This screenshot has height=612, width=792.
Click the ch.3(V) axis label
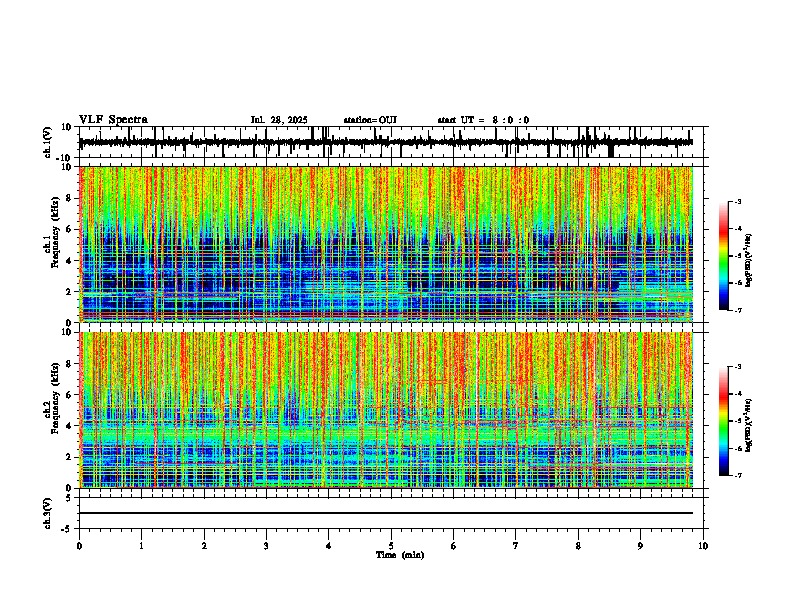coord(48,513)
